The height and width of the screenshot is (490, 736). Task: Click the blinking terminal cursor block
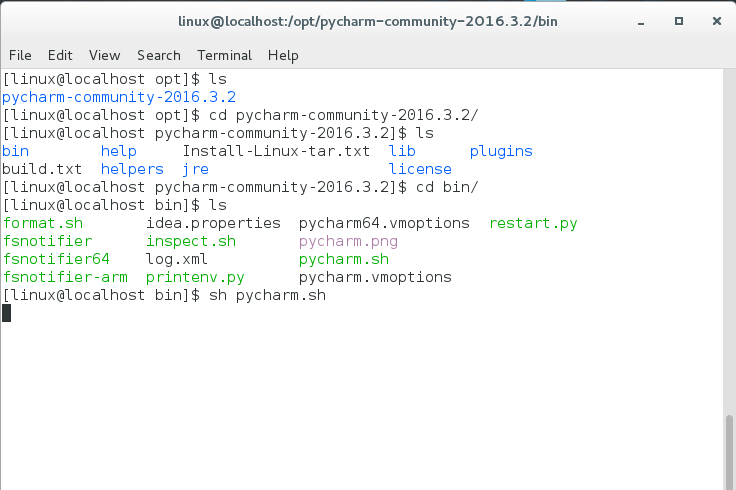[7, 313]
